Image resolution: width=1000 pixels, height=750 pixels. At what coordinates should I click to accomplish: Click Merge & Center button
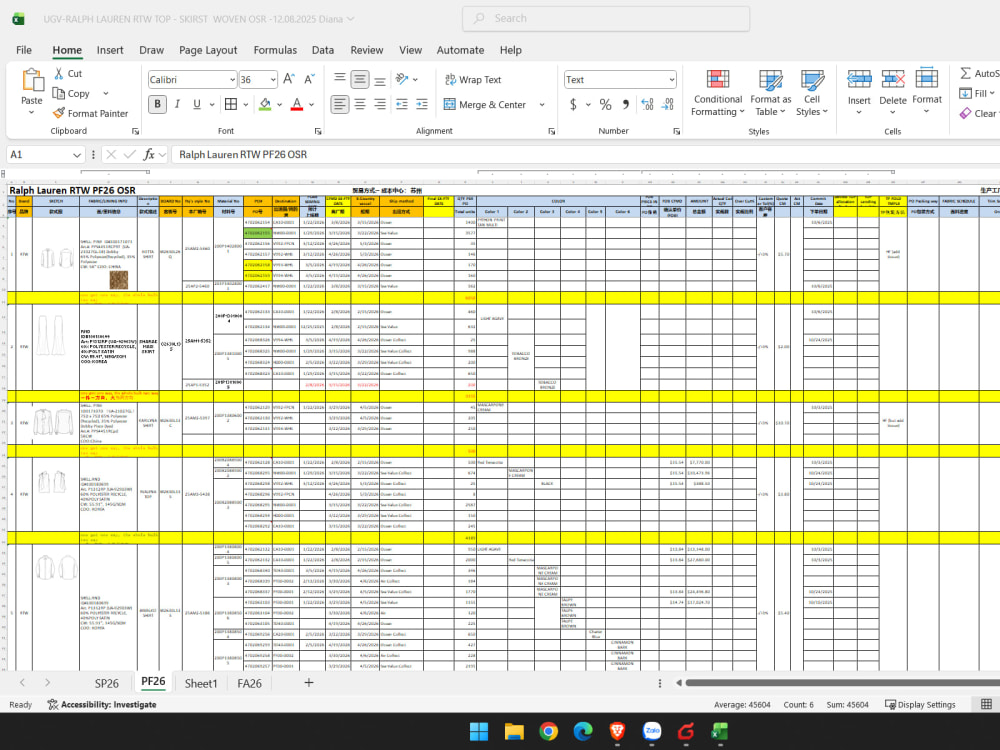click(x=485, y=105)
